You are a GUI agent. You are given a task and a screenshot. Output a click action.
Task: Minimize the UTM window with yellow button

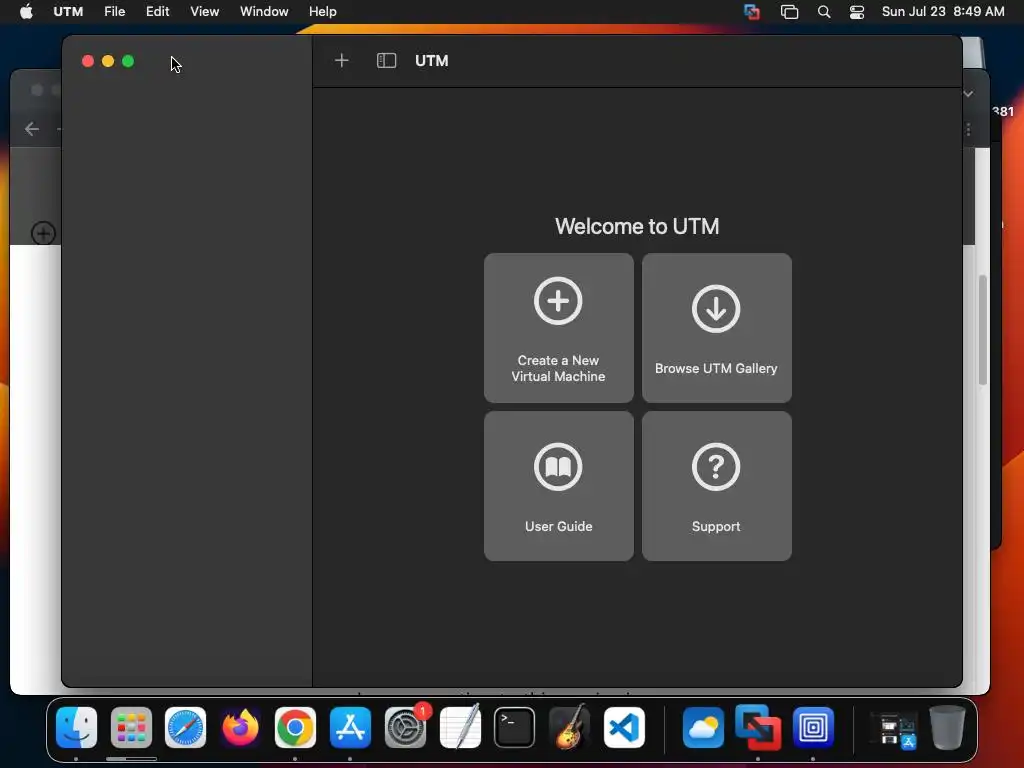tap(108, 61)
